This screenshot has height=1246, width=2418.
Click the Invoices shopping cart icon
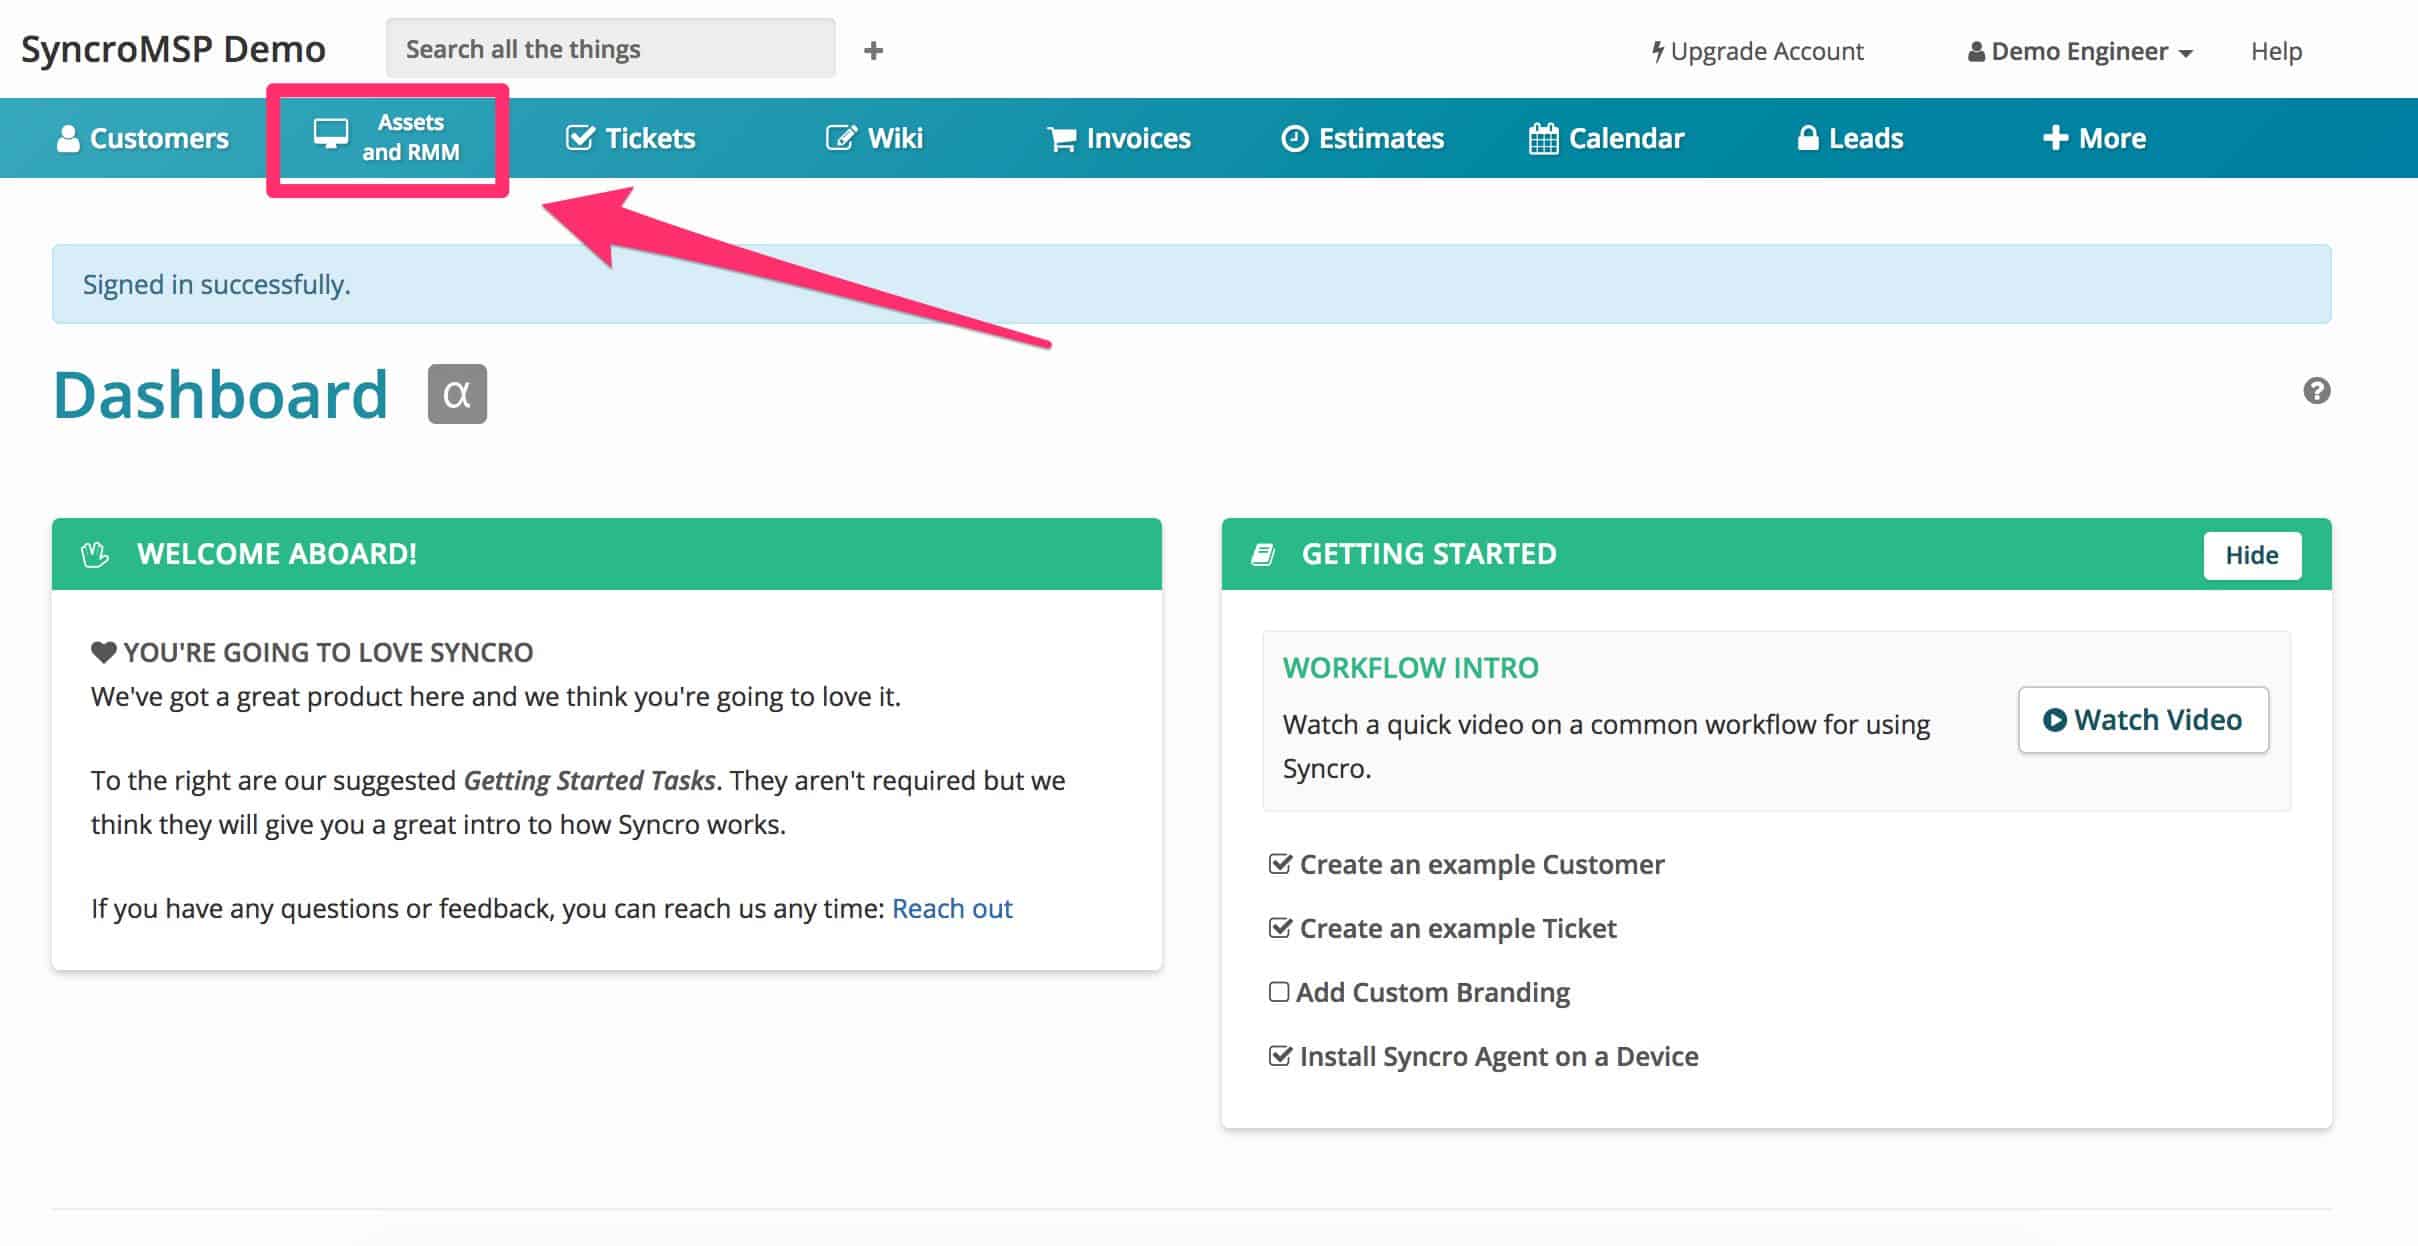click(x=1061, y=139)
